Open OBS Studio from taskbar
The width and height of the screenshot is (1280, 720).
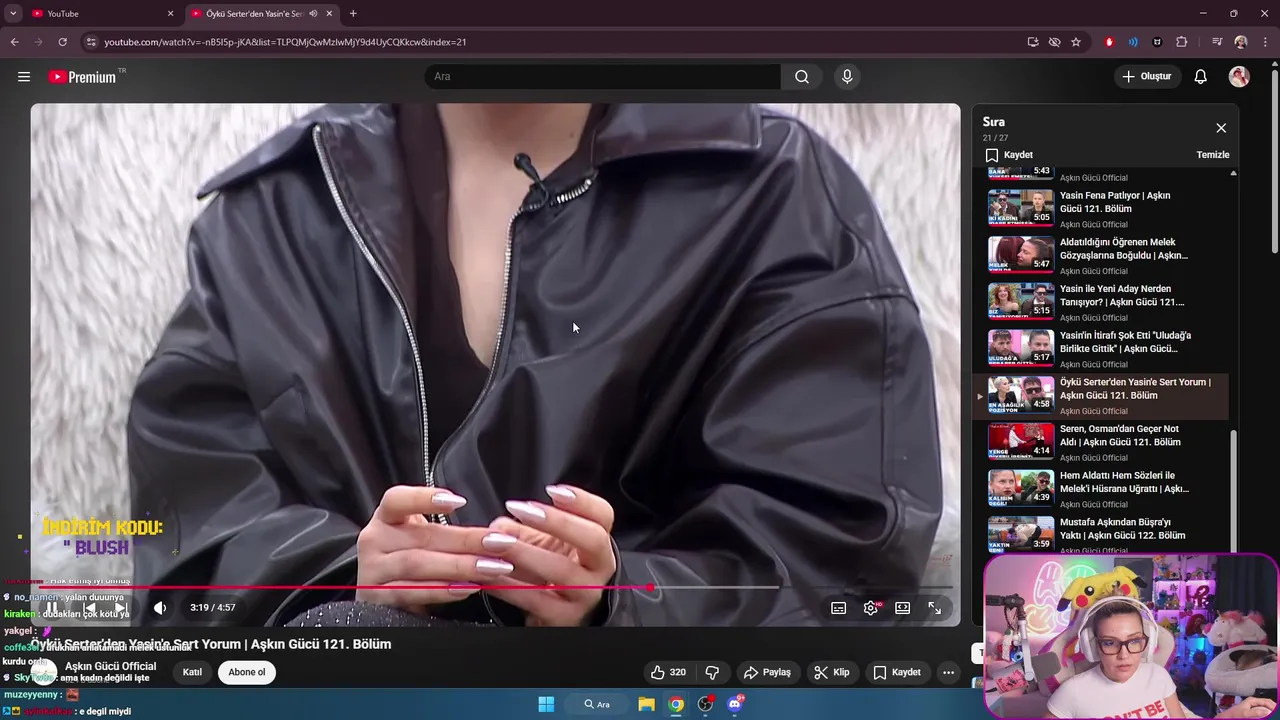[705, 704]
